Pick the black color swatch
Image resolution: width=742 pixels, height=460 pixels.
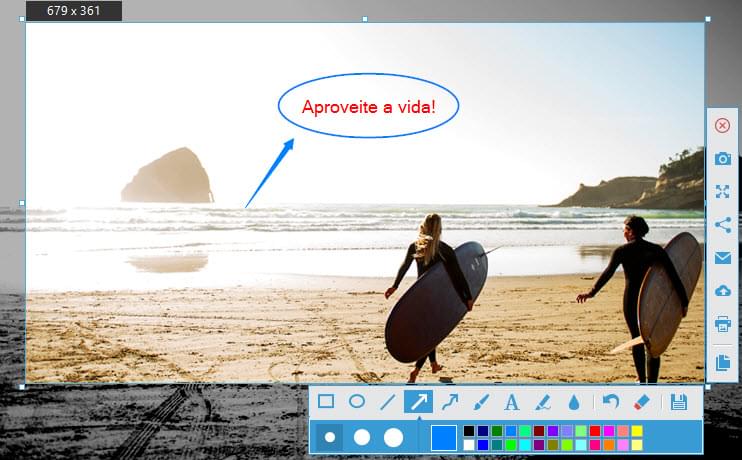(x=469, y=431)
